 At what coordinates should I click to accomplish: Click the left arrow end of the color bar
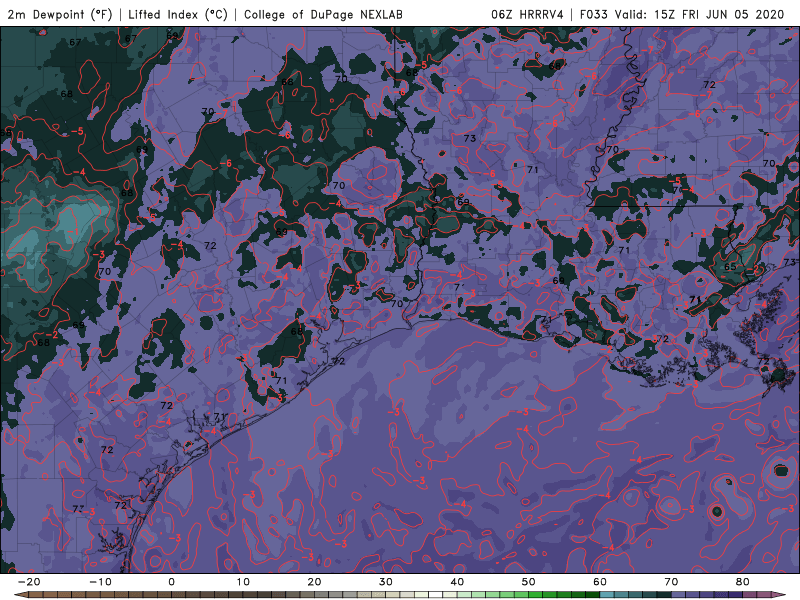tap(20, 594)
